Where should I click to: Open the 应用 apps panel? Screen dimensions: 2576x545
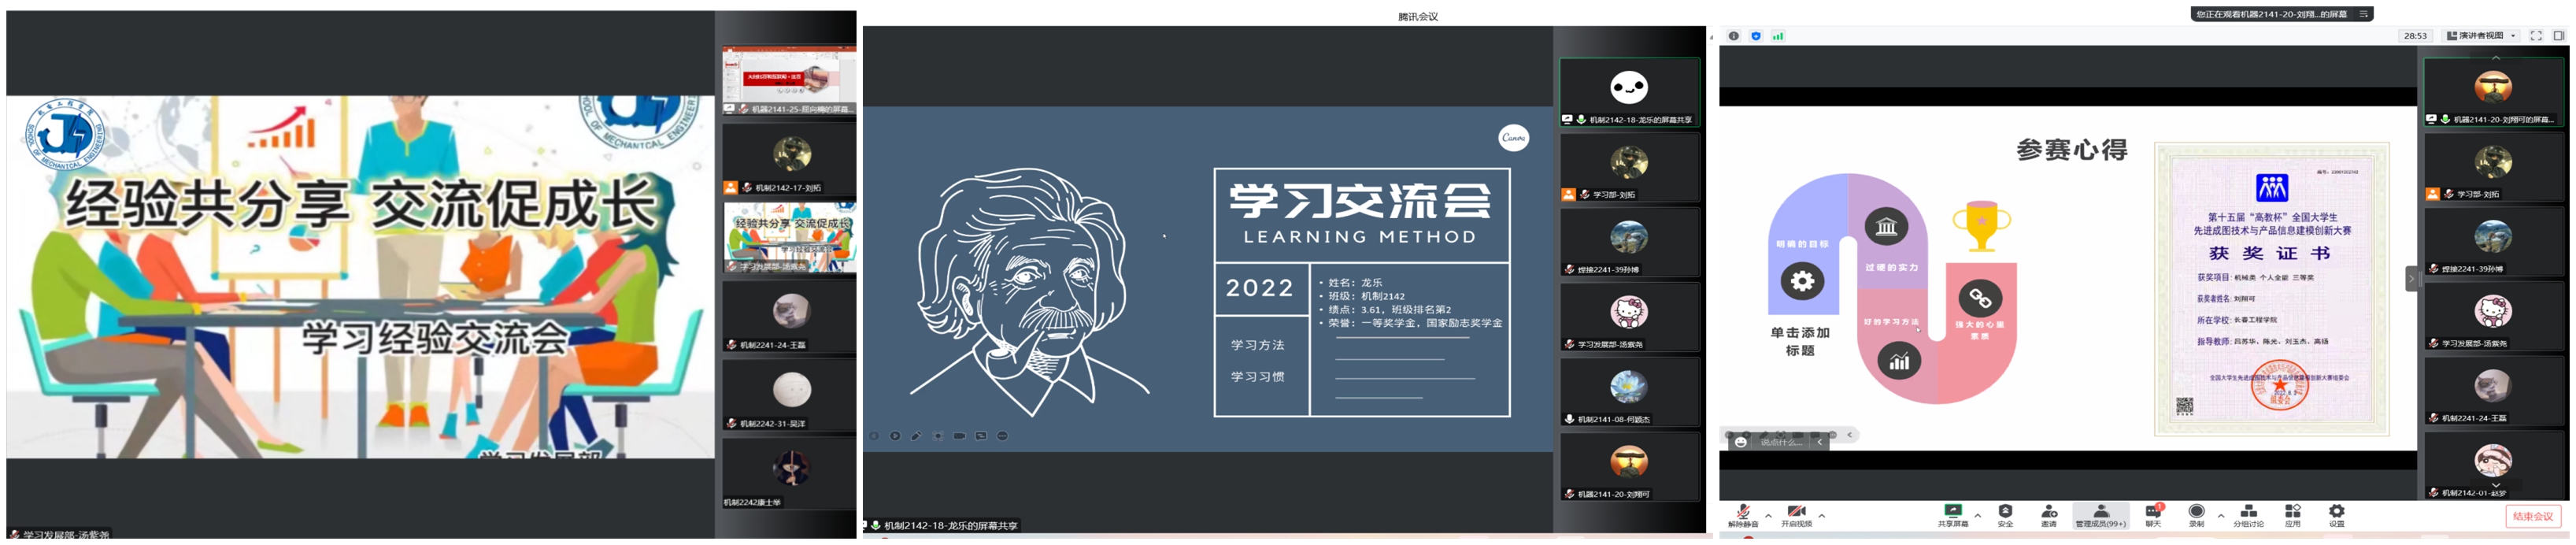point(2292,517)
